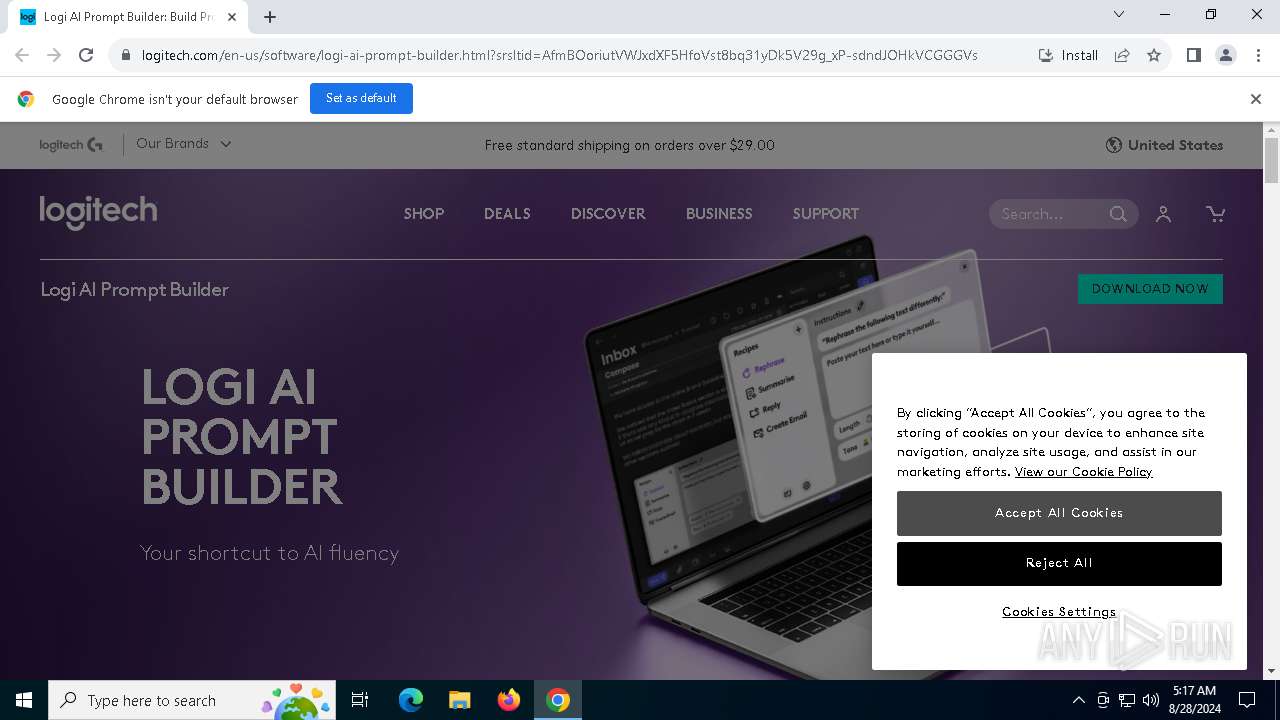1280x720 pixels.
Task: Click the Chrome icon on the taskbar
Action: (x=558, y=700)
